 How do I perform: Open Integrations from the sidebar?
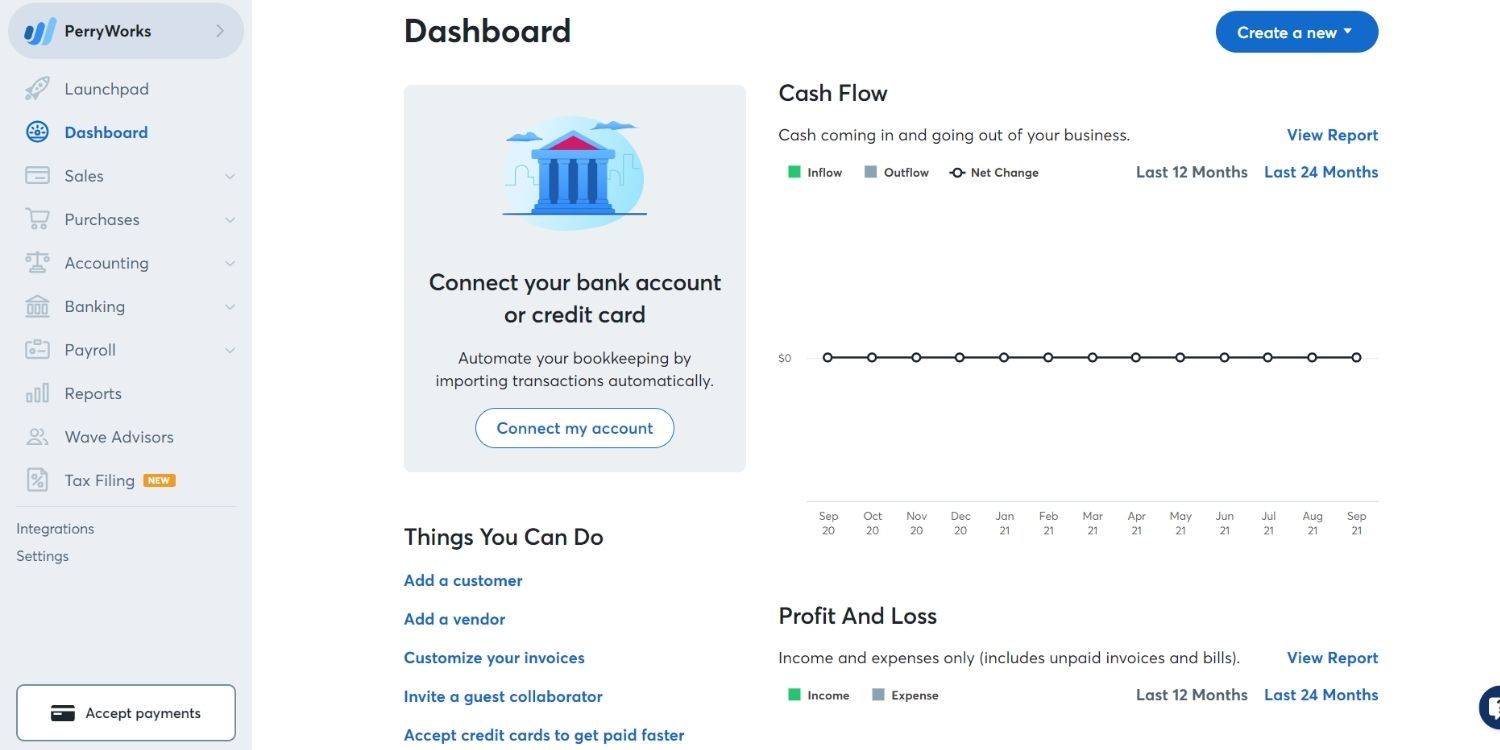coord(55,528)
